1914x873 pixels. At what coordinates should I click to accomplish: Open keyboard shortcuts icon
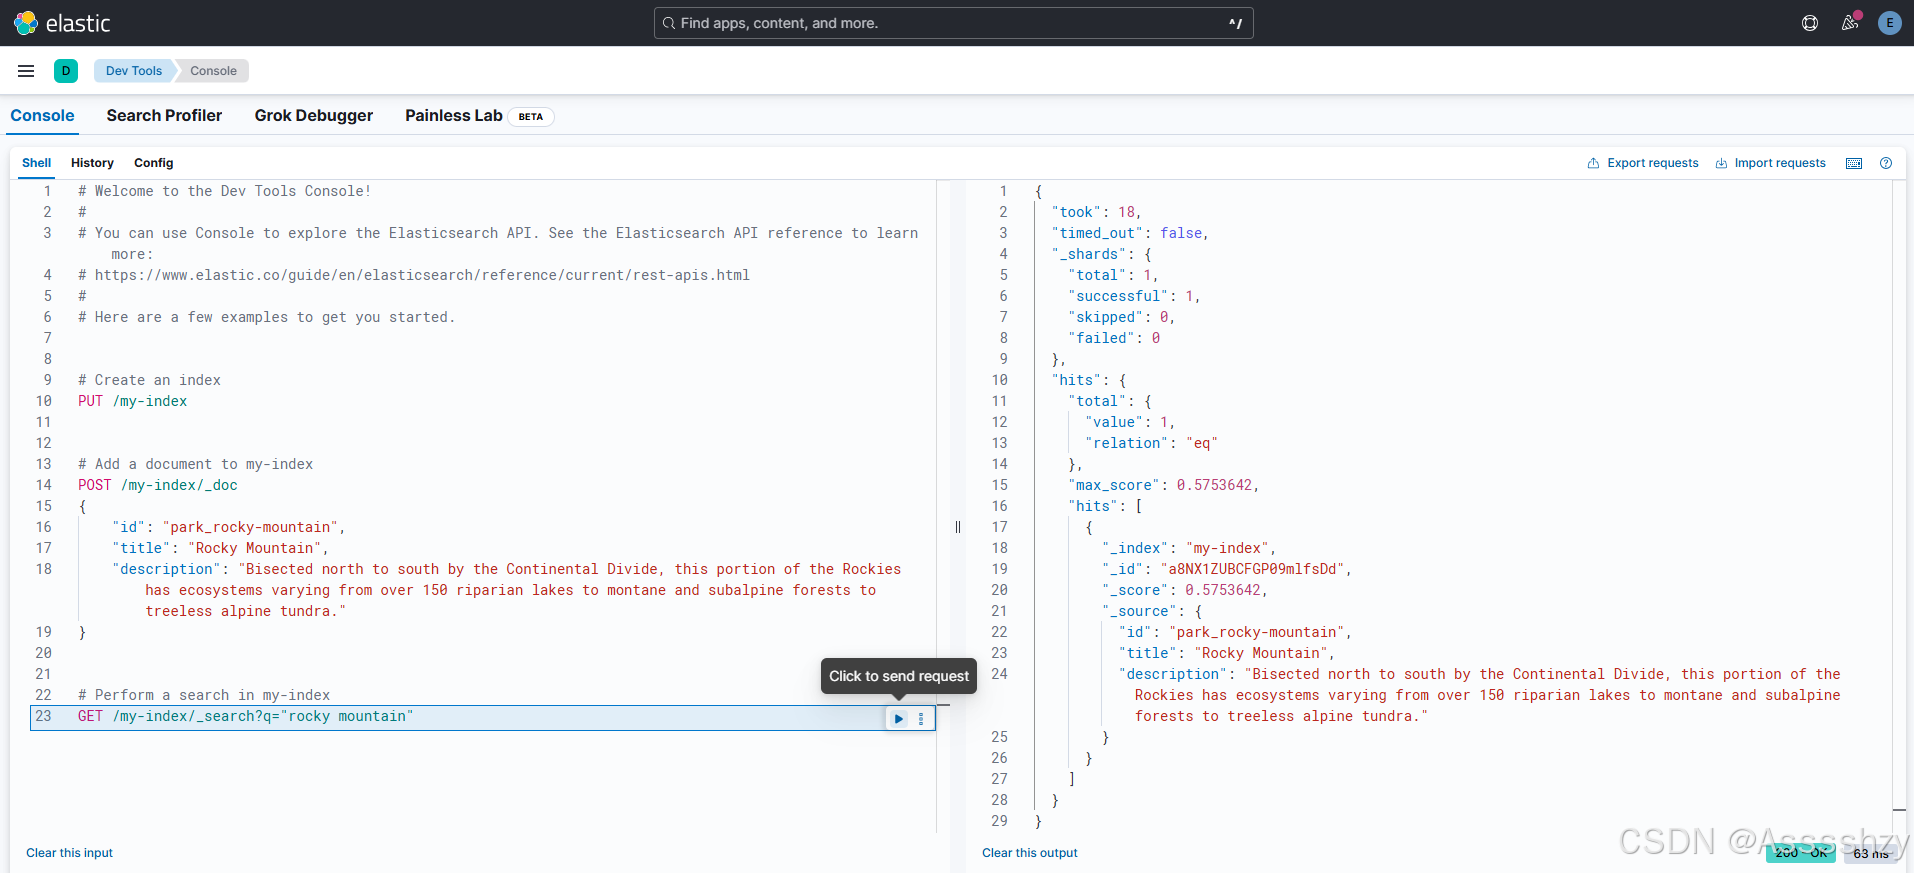1854,163
